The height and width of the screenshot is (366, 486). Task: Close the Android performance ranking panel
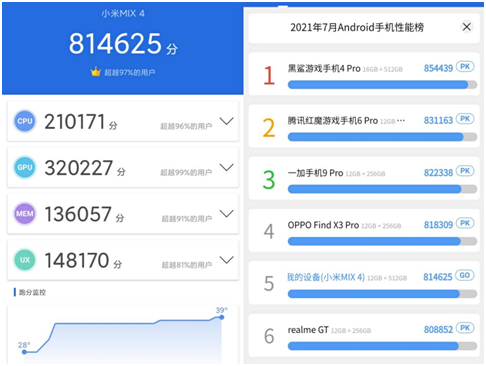(x=467, y=27)
